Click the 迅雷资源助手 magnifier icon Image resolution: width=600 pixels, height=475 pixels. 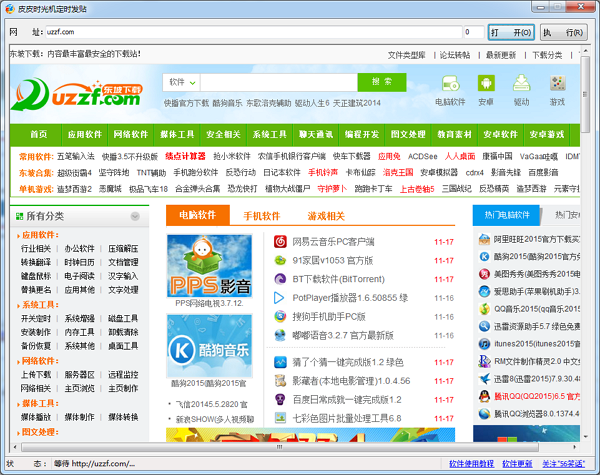coord(484,326)
